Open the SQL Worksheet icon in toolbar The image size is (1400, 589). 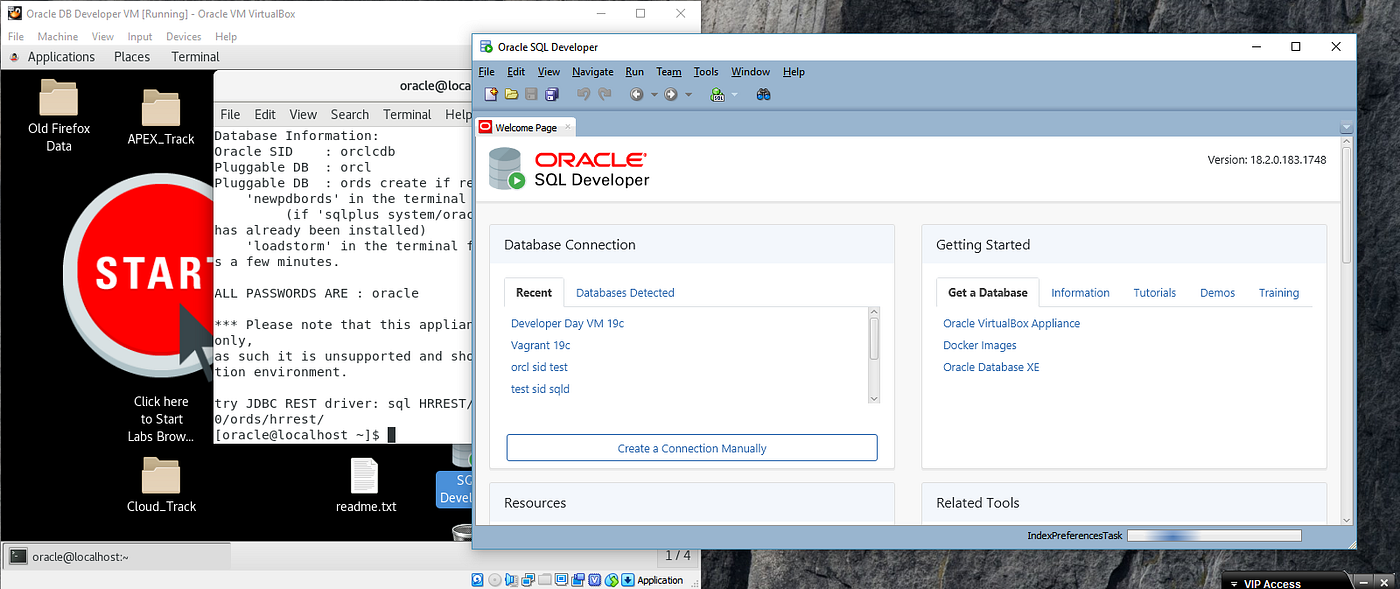(717, 94)
